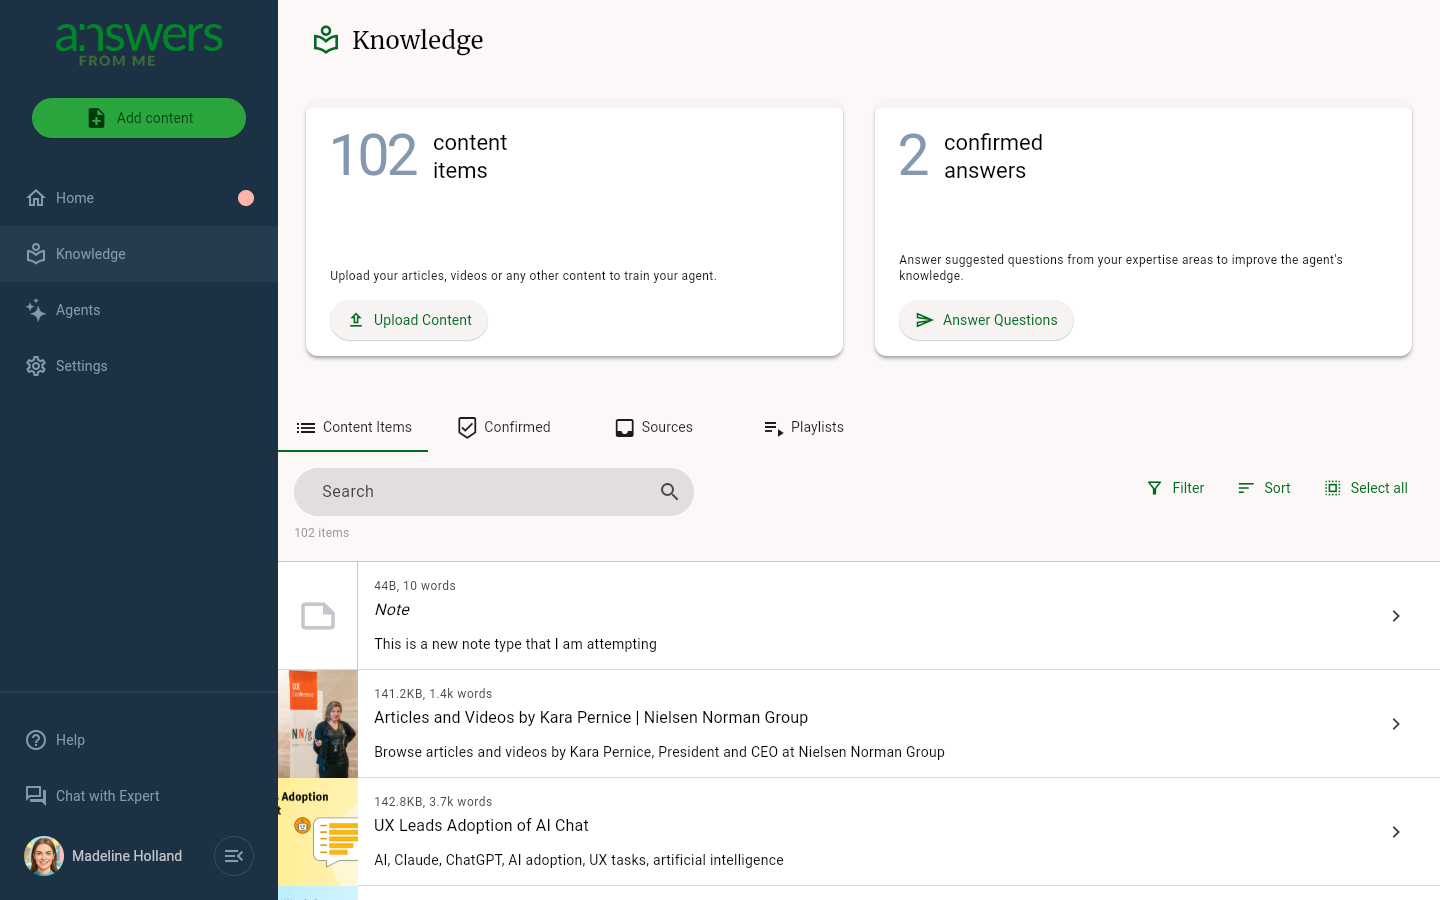The height and width of the screenshot is (900, 1440).
Task: Start Chat with Expert
Action: tap(139, 796)
